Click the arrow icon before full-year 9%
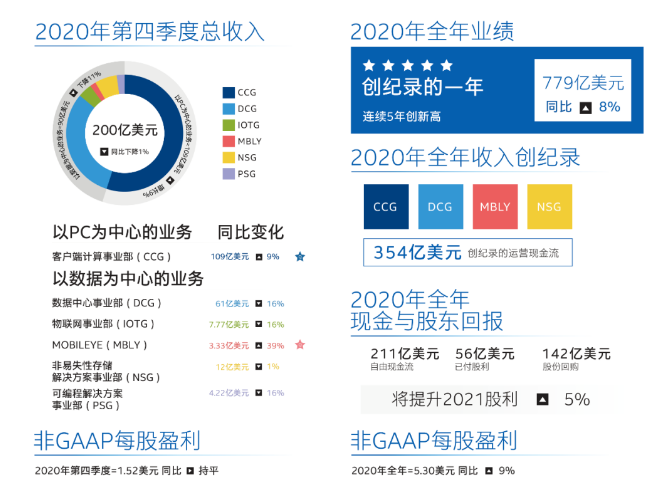Image resolution: width=663 pixels, height=494 pixels. (489, 470)
